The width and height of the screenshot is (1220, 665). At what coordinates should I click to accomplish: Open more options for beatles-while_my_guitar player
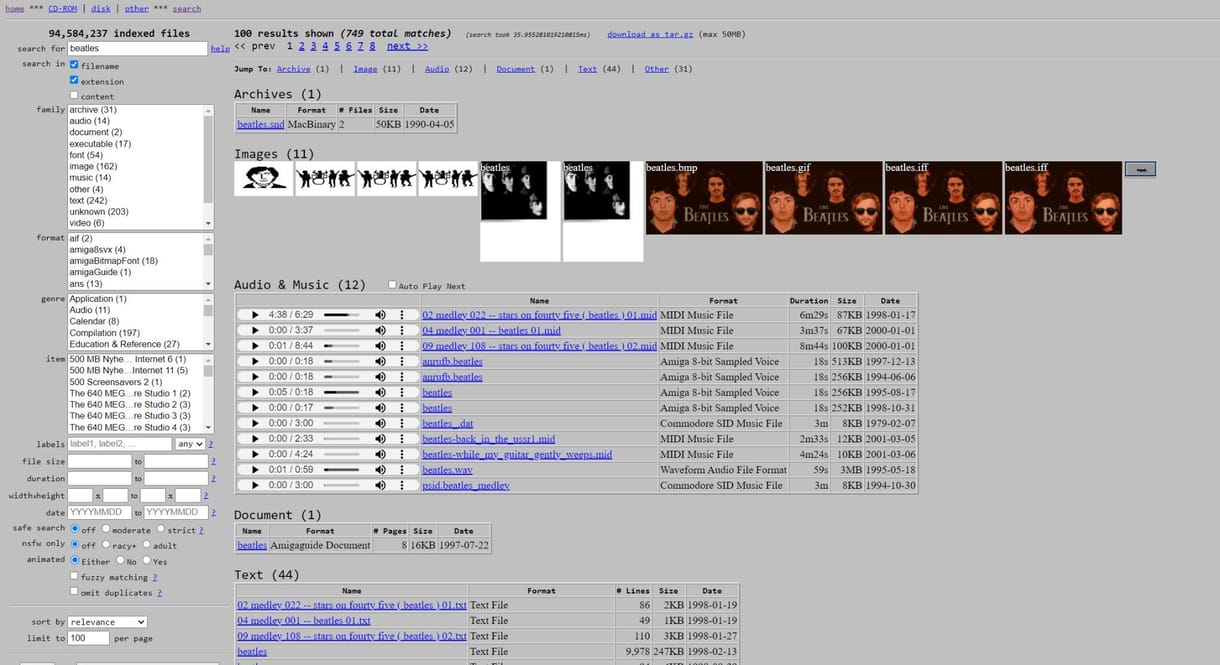(x=402, y=454)
